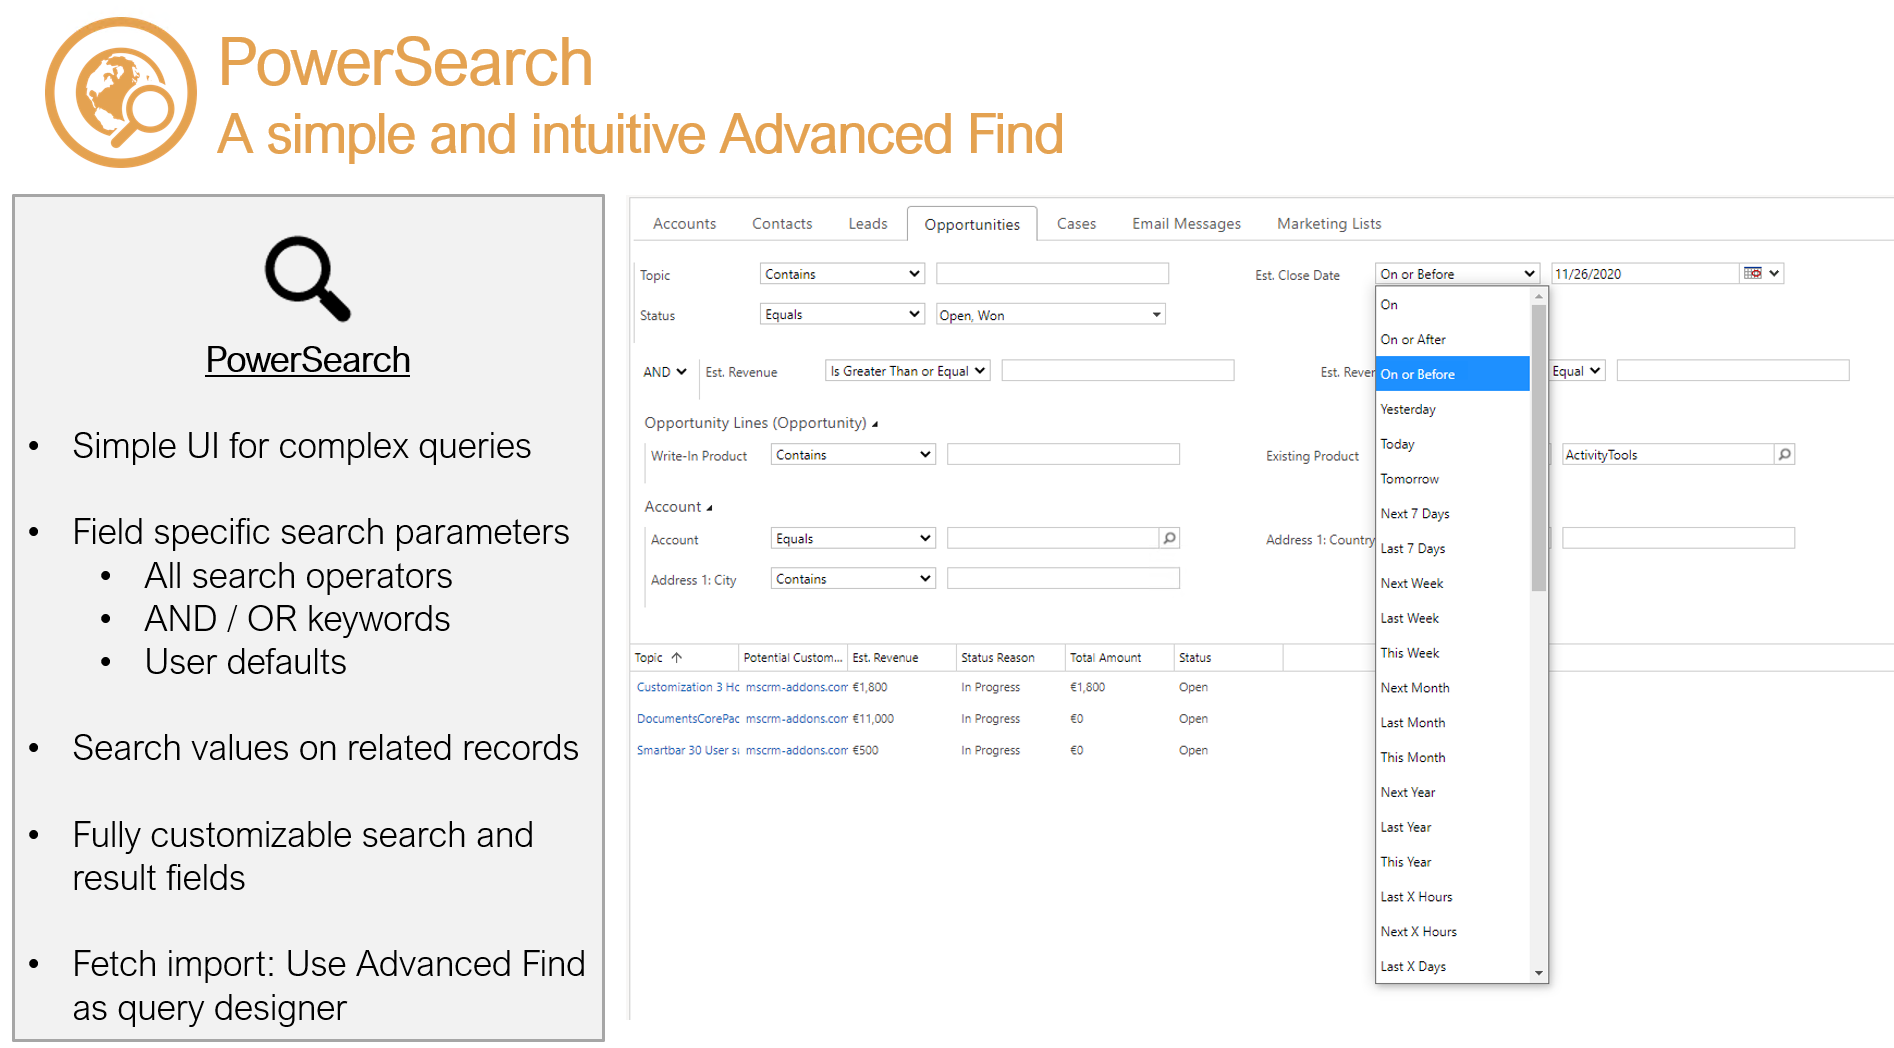
Task: Select 'Today' in the date operator list
Action: pos(1397,444)
